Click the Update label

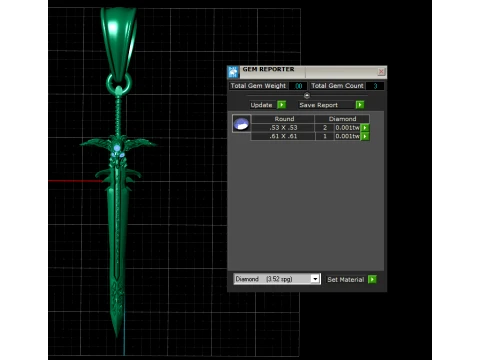261,105
